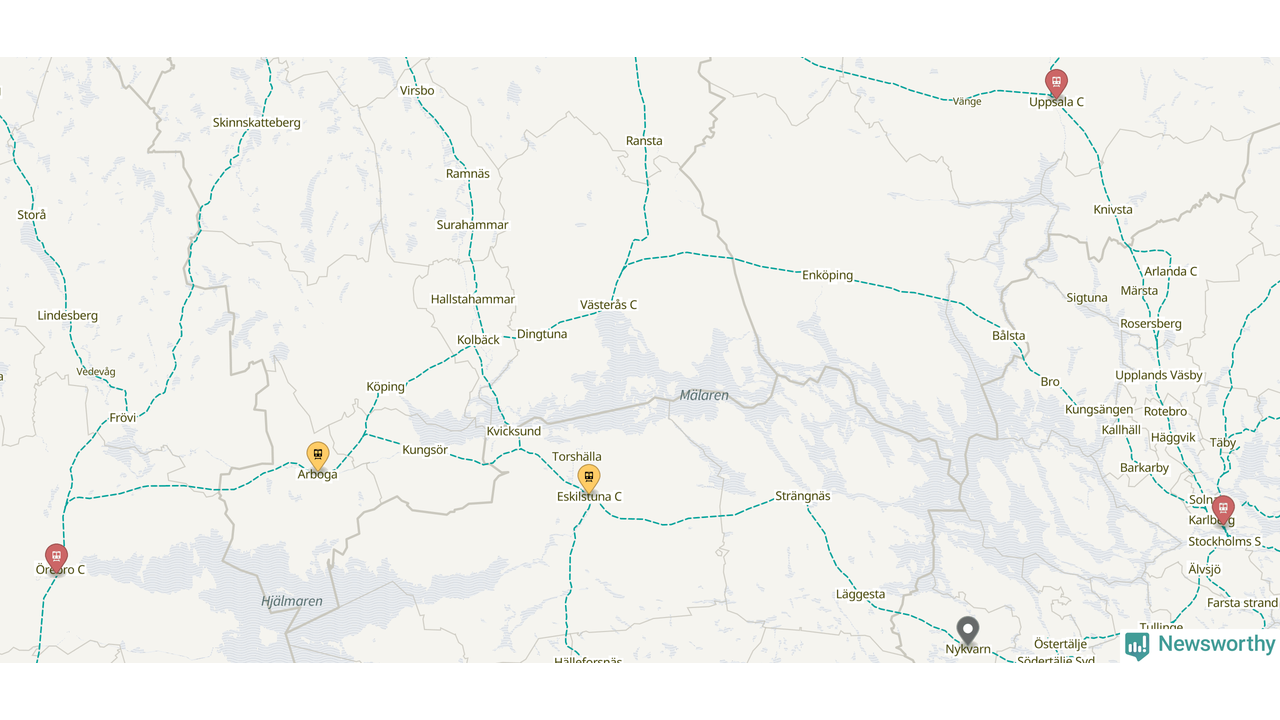Click the Västerås C station label

point(608,305)
